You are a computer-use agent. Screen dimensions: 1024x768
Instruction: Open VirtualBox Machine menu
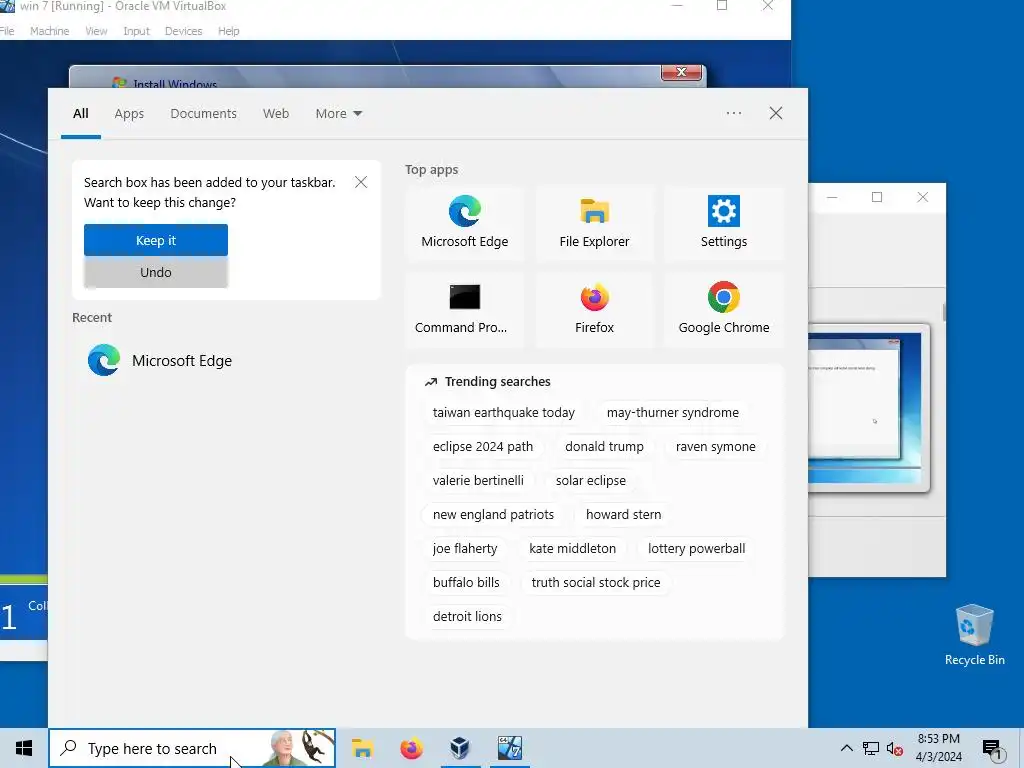click(50, 31)
